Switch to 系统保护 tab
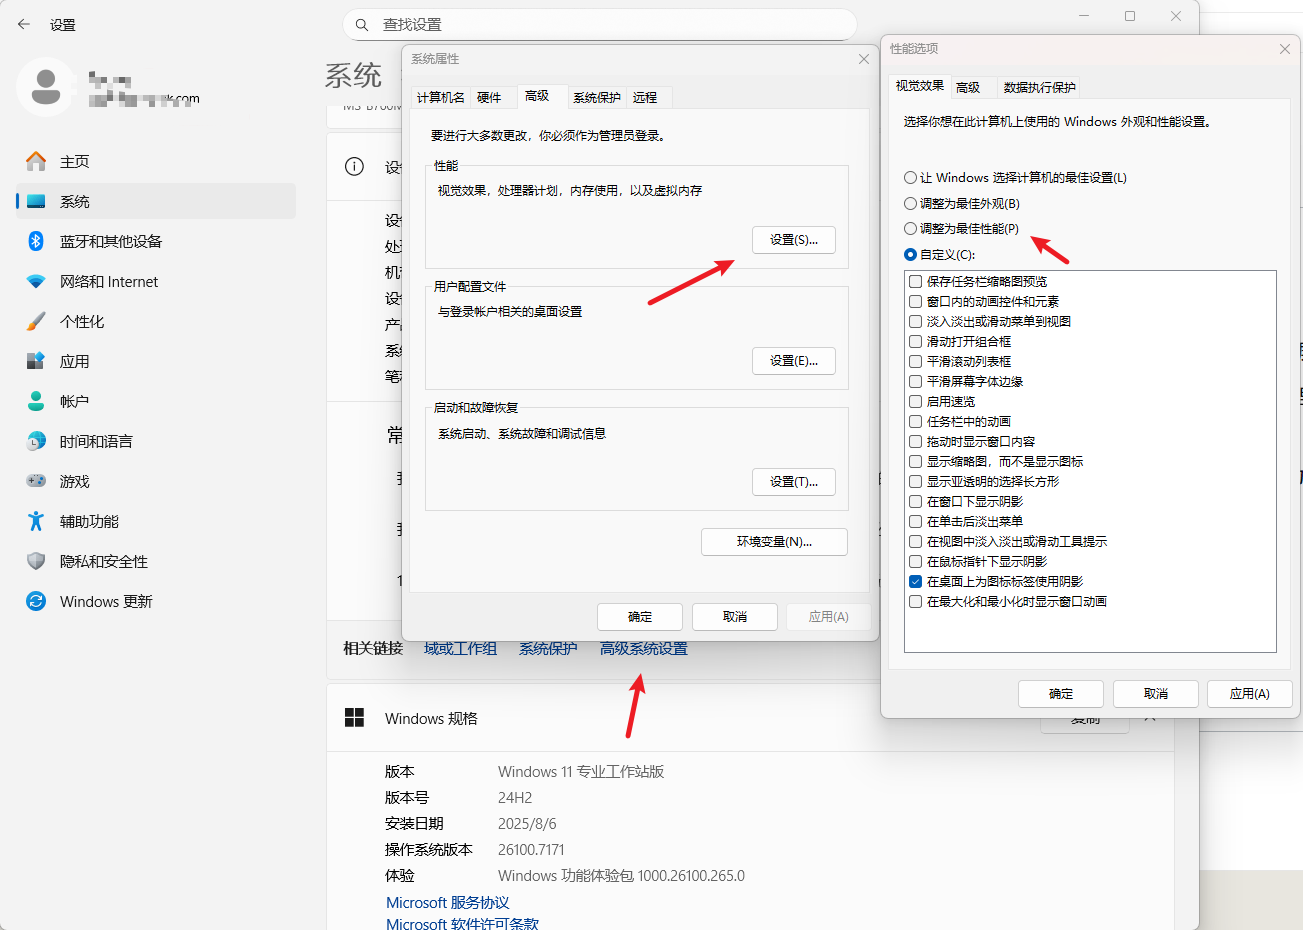Viewport: 1303px width, 930px height. tap(597, 97)
